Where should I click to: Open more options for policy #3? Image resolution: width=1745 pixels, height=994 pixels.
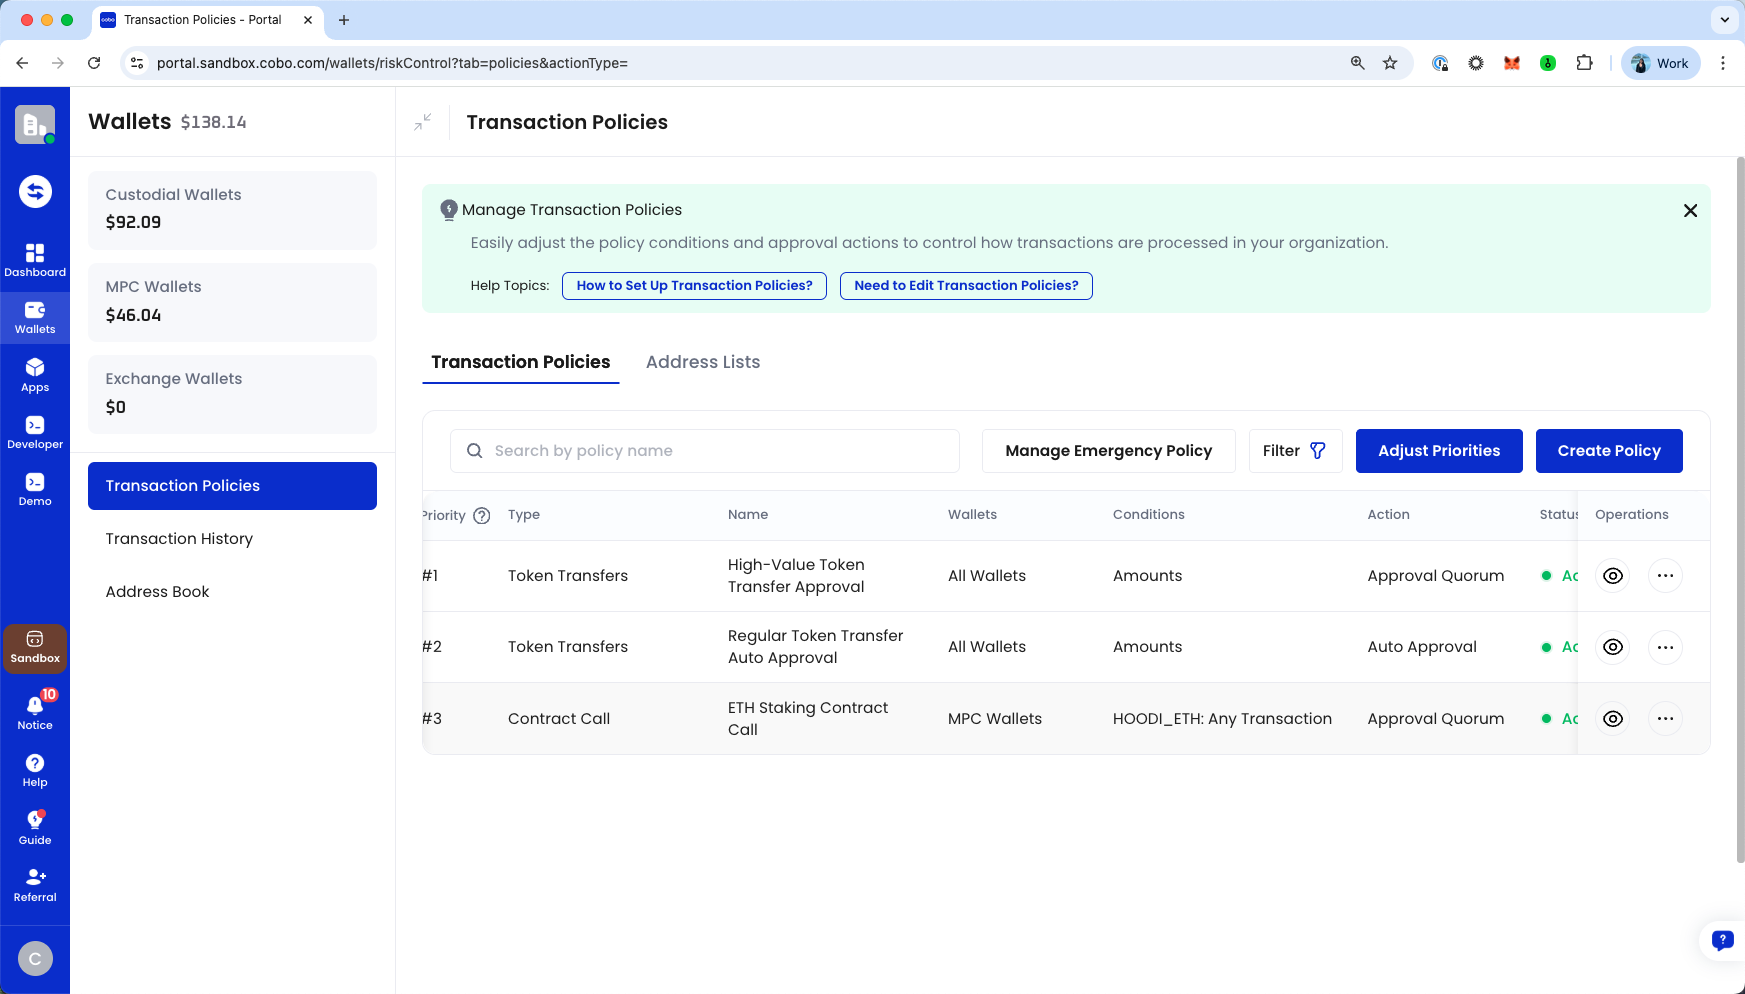[1665, 719]
